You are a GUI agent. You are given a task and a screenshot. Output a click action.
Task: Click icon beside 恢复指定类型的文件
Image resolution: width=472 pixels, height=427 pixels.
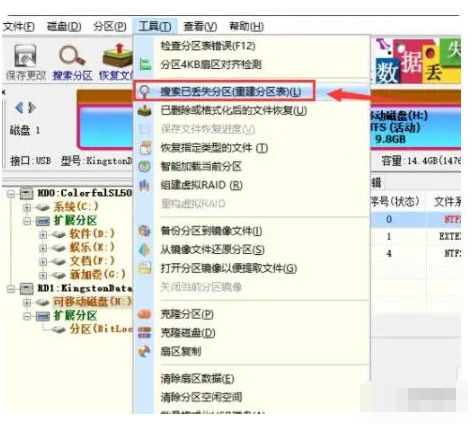[145, 148]
